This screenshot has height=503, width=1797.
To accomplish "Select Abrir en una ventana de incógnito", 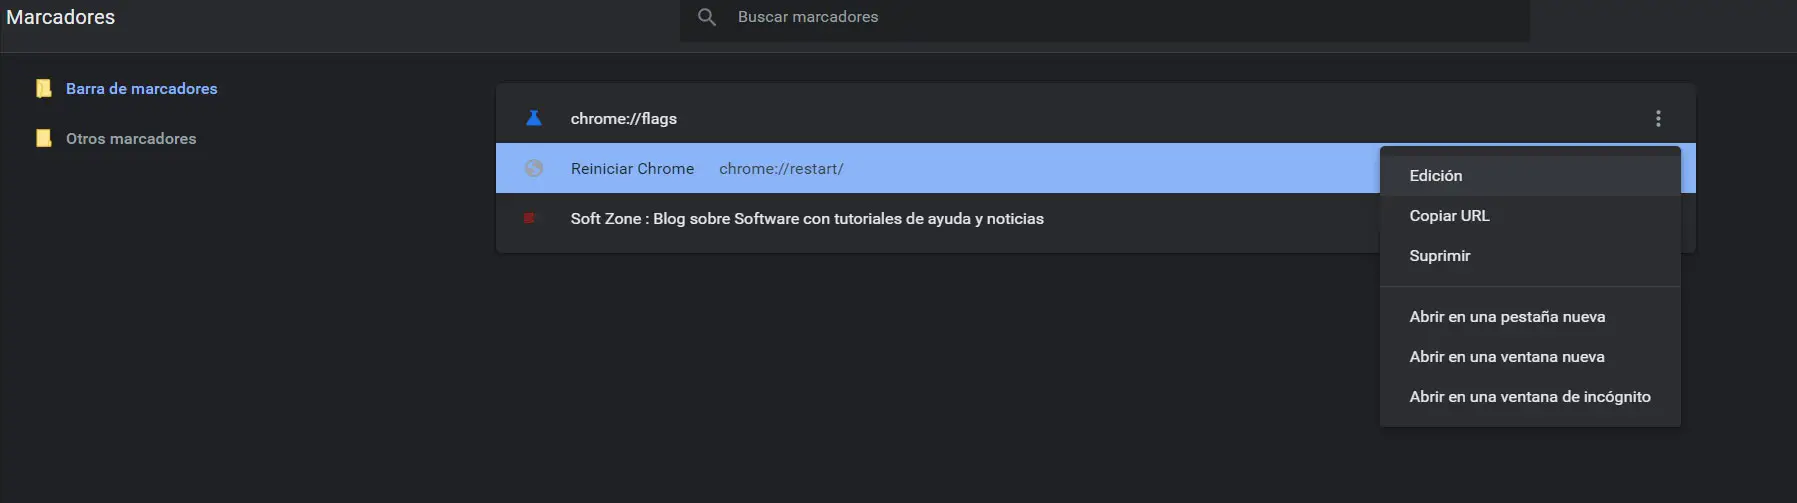I will click(x=1530, y=397).
